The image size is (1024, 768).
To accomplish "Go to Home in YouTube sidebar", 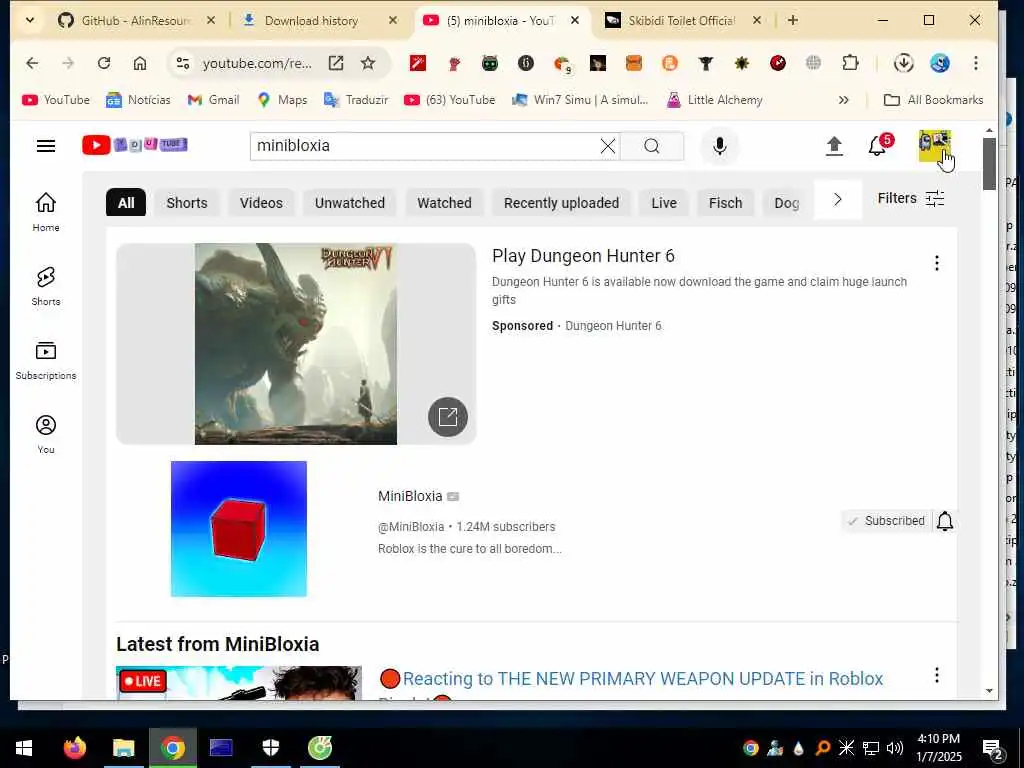I will pyautogui.click(x=46, y=212).
